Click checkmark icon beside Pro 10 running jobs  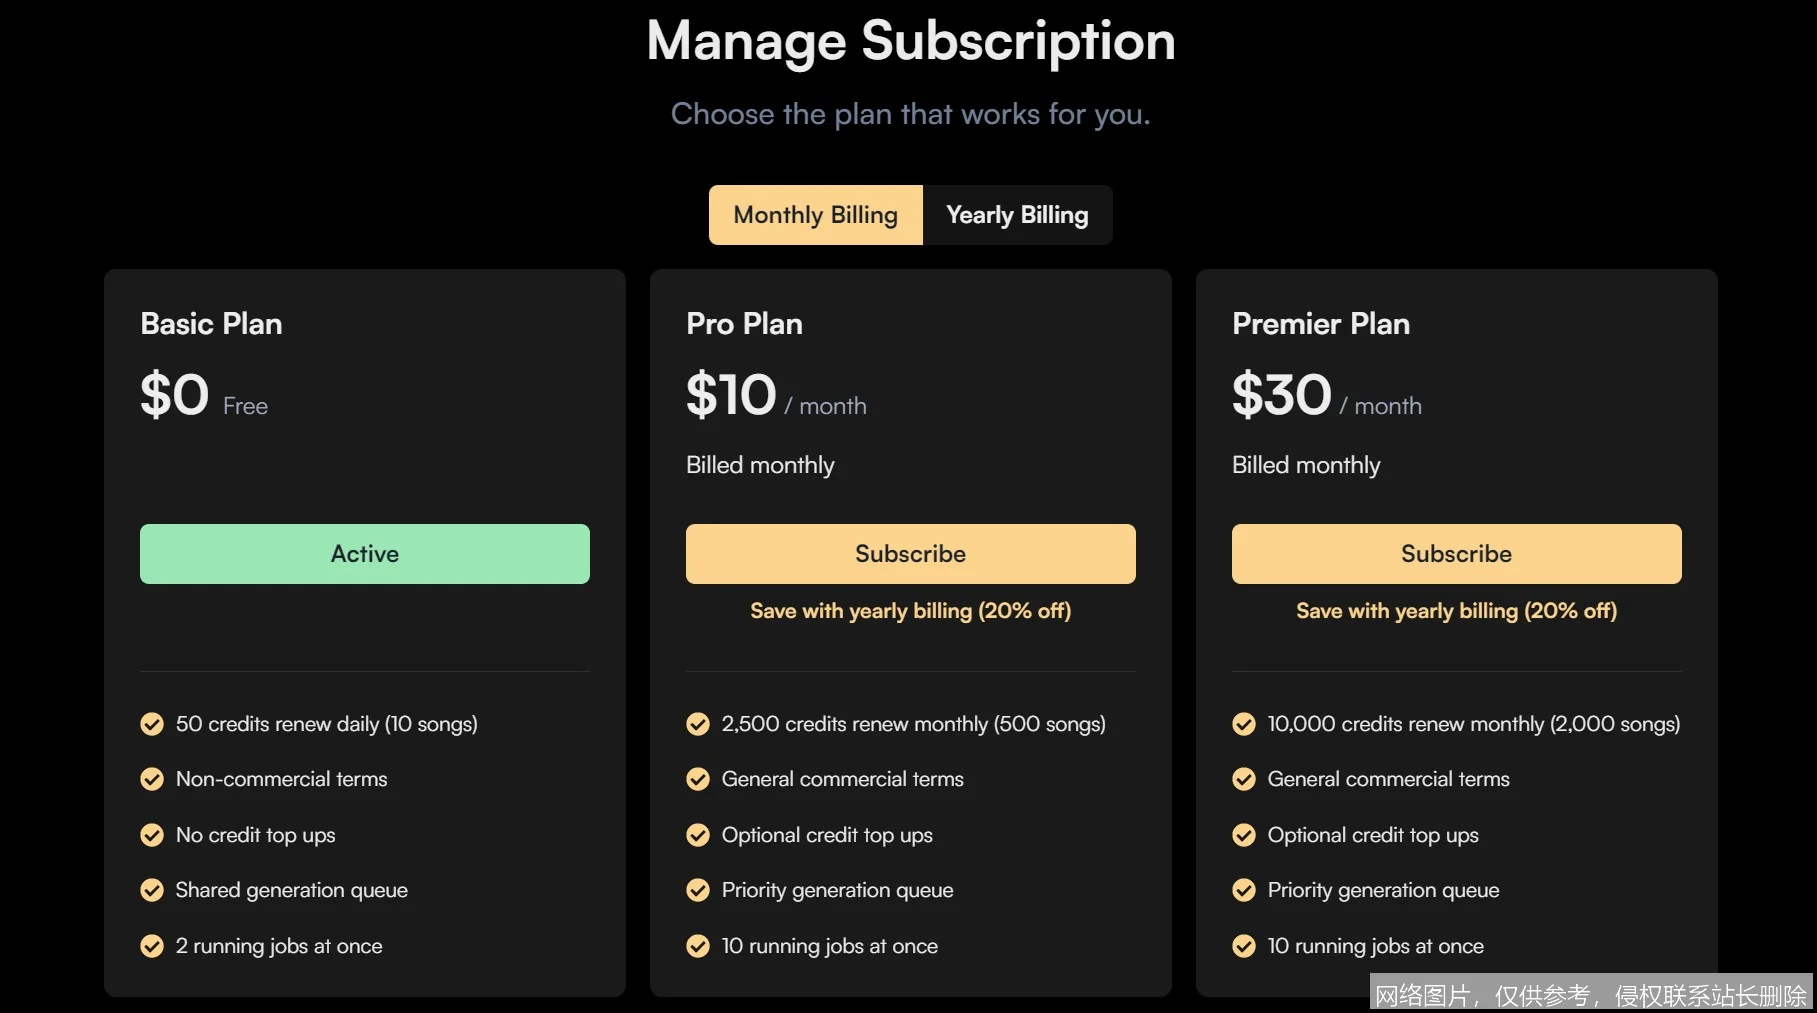coord(698,946)
